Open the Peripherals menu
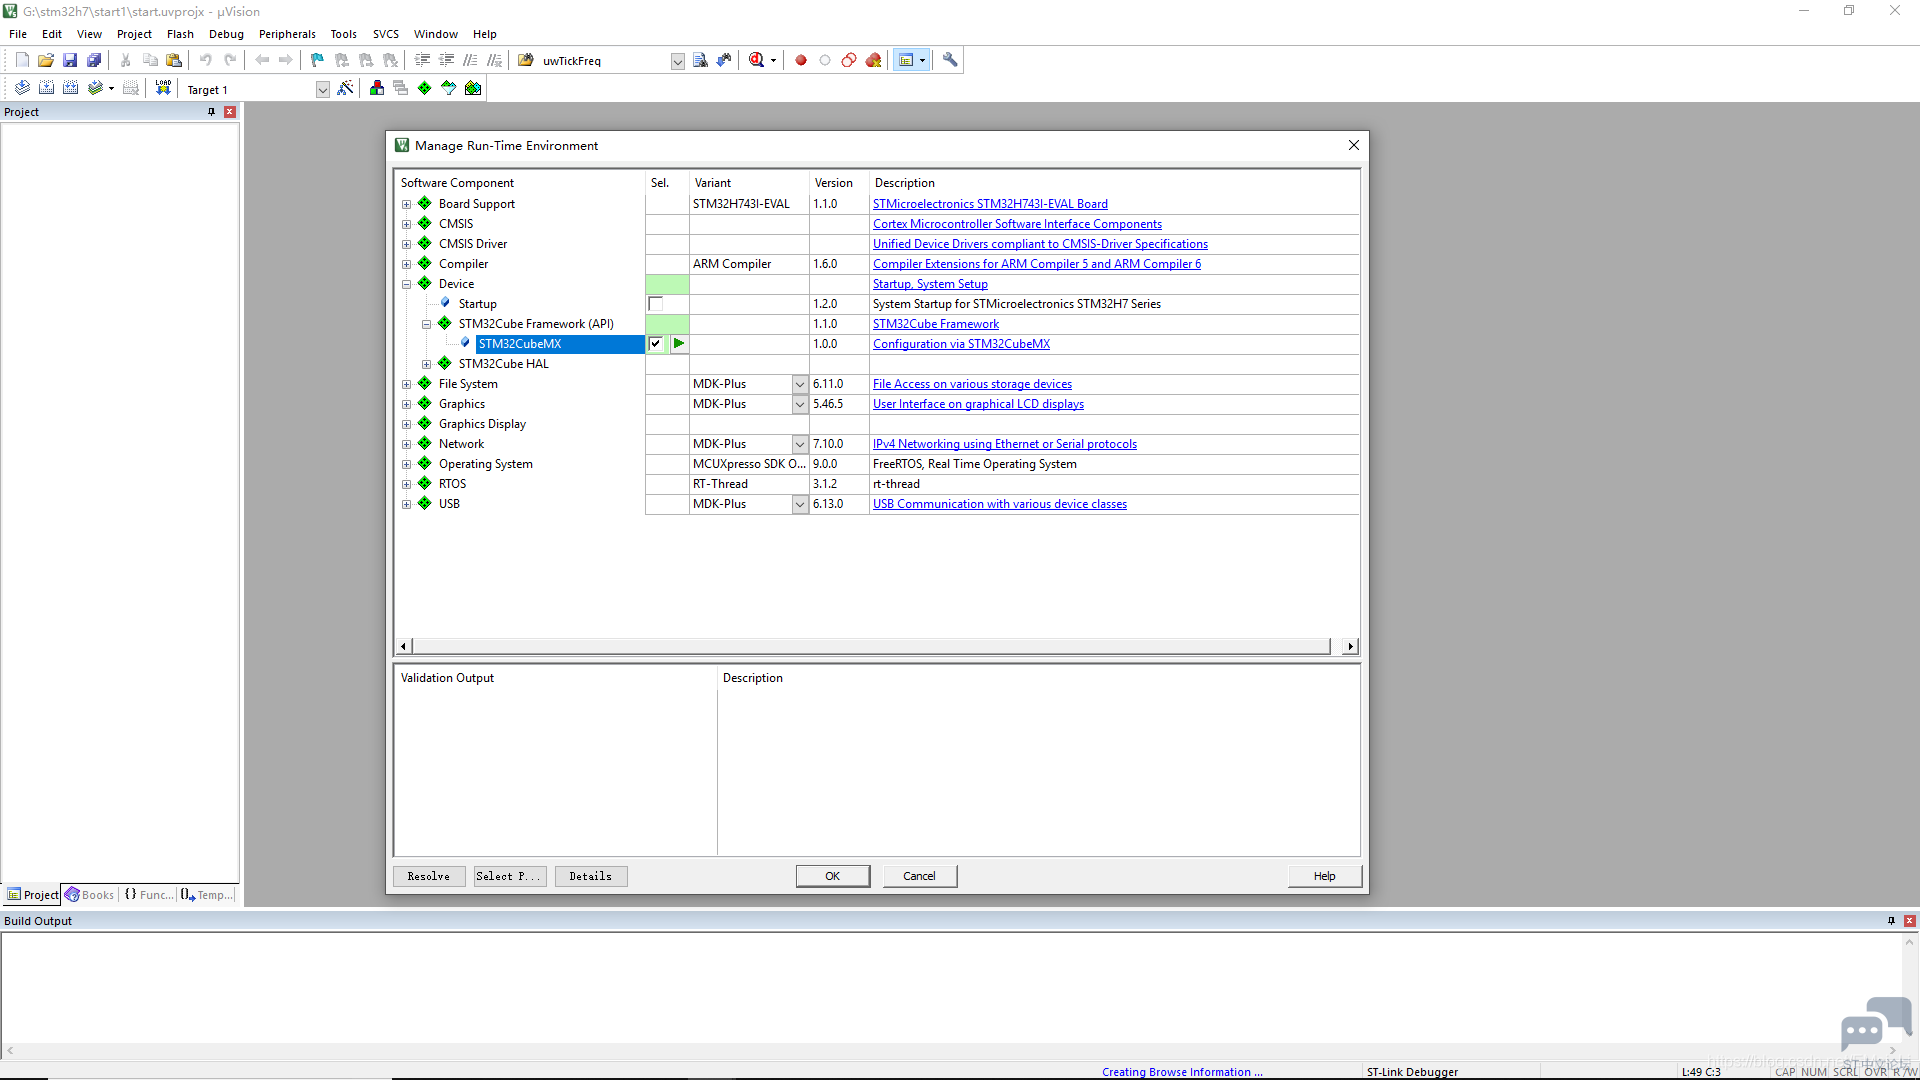The height and width of the screenshot is (1080, 1920). click(287, 34)
